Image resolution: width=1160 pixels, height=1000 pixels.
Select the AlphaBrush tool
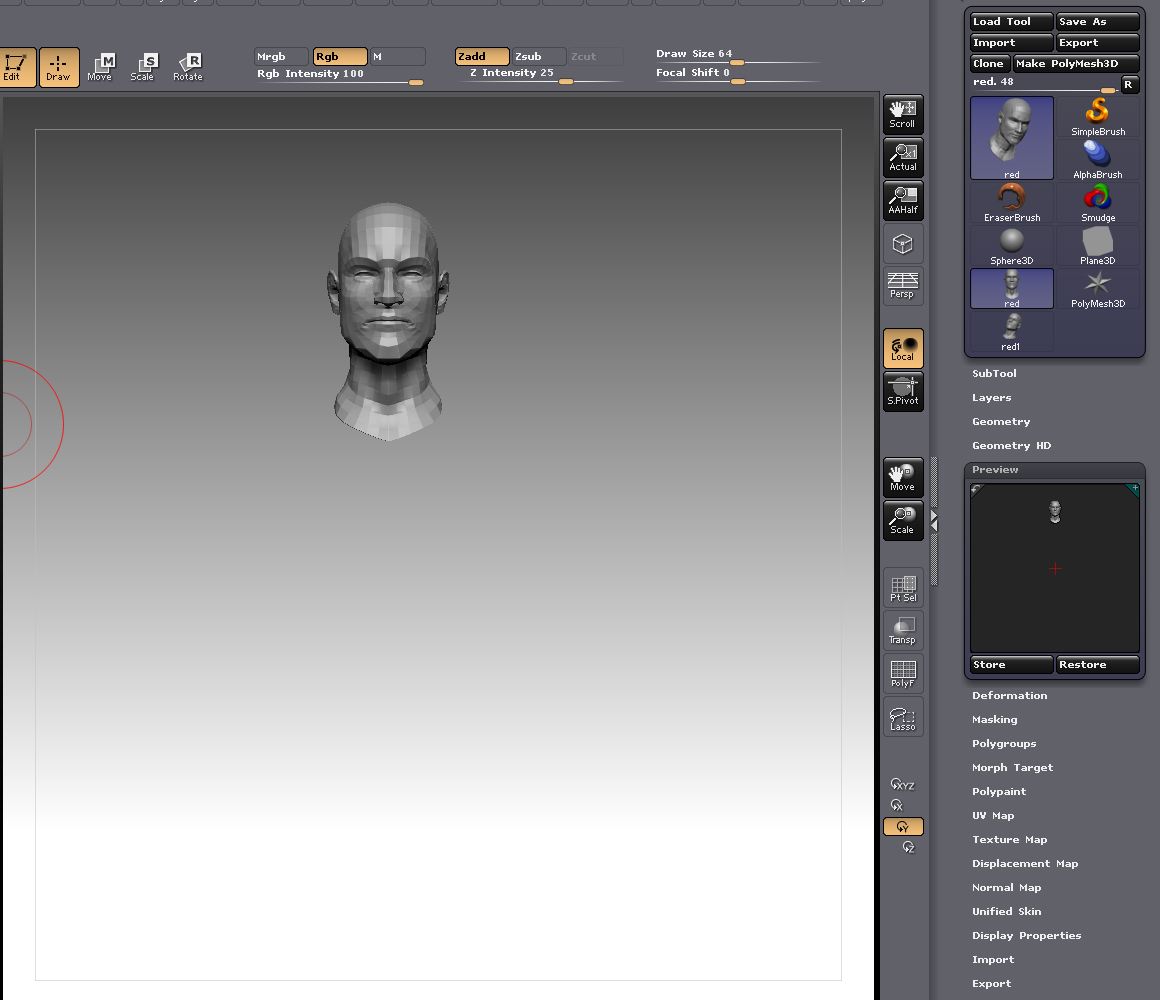pyautogui.click(x=1097, y=158)
